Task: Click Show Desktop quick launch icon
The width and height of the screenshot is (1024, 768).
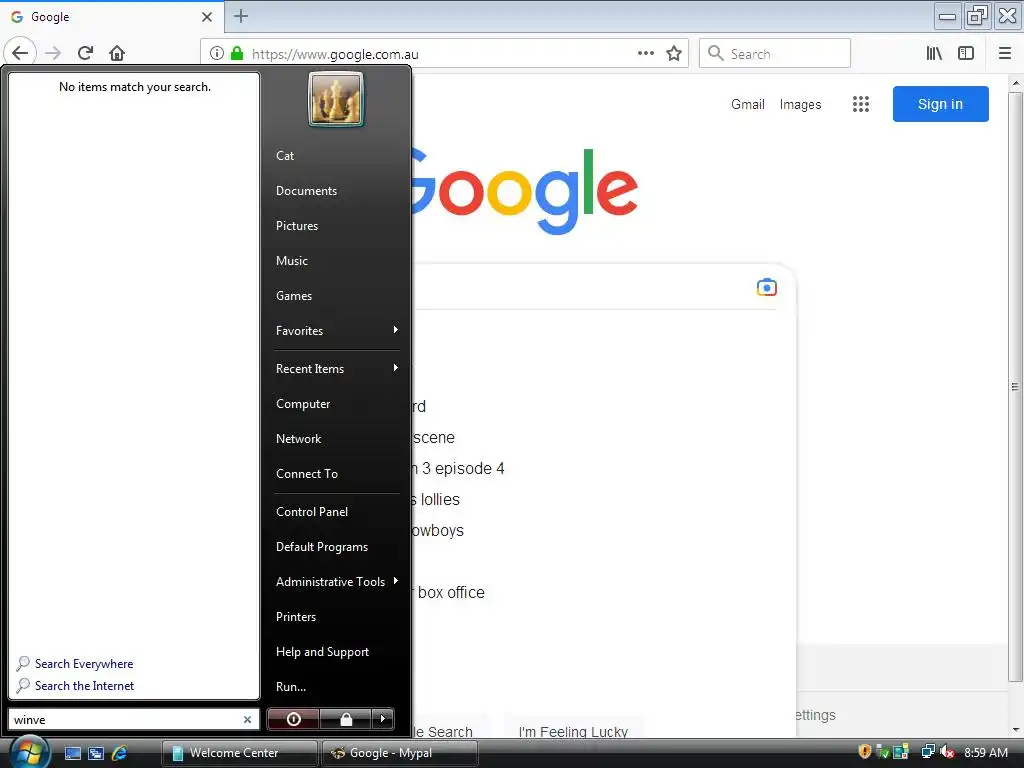Action: 73,753
